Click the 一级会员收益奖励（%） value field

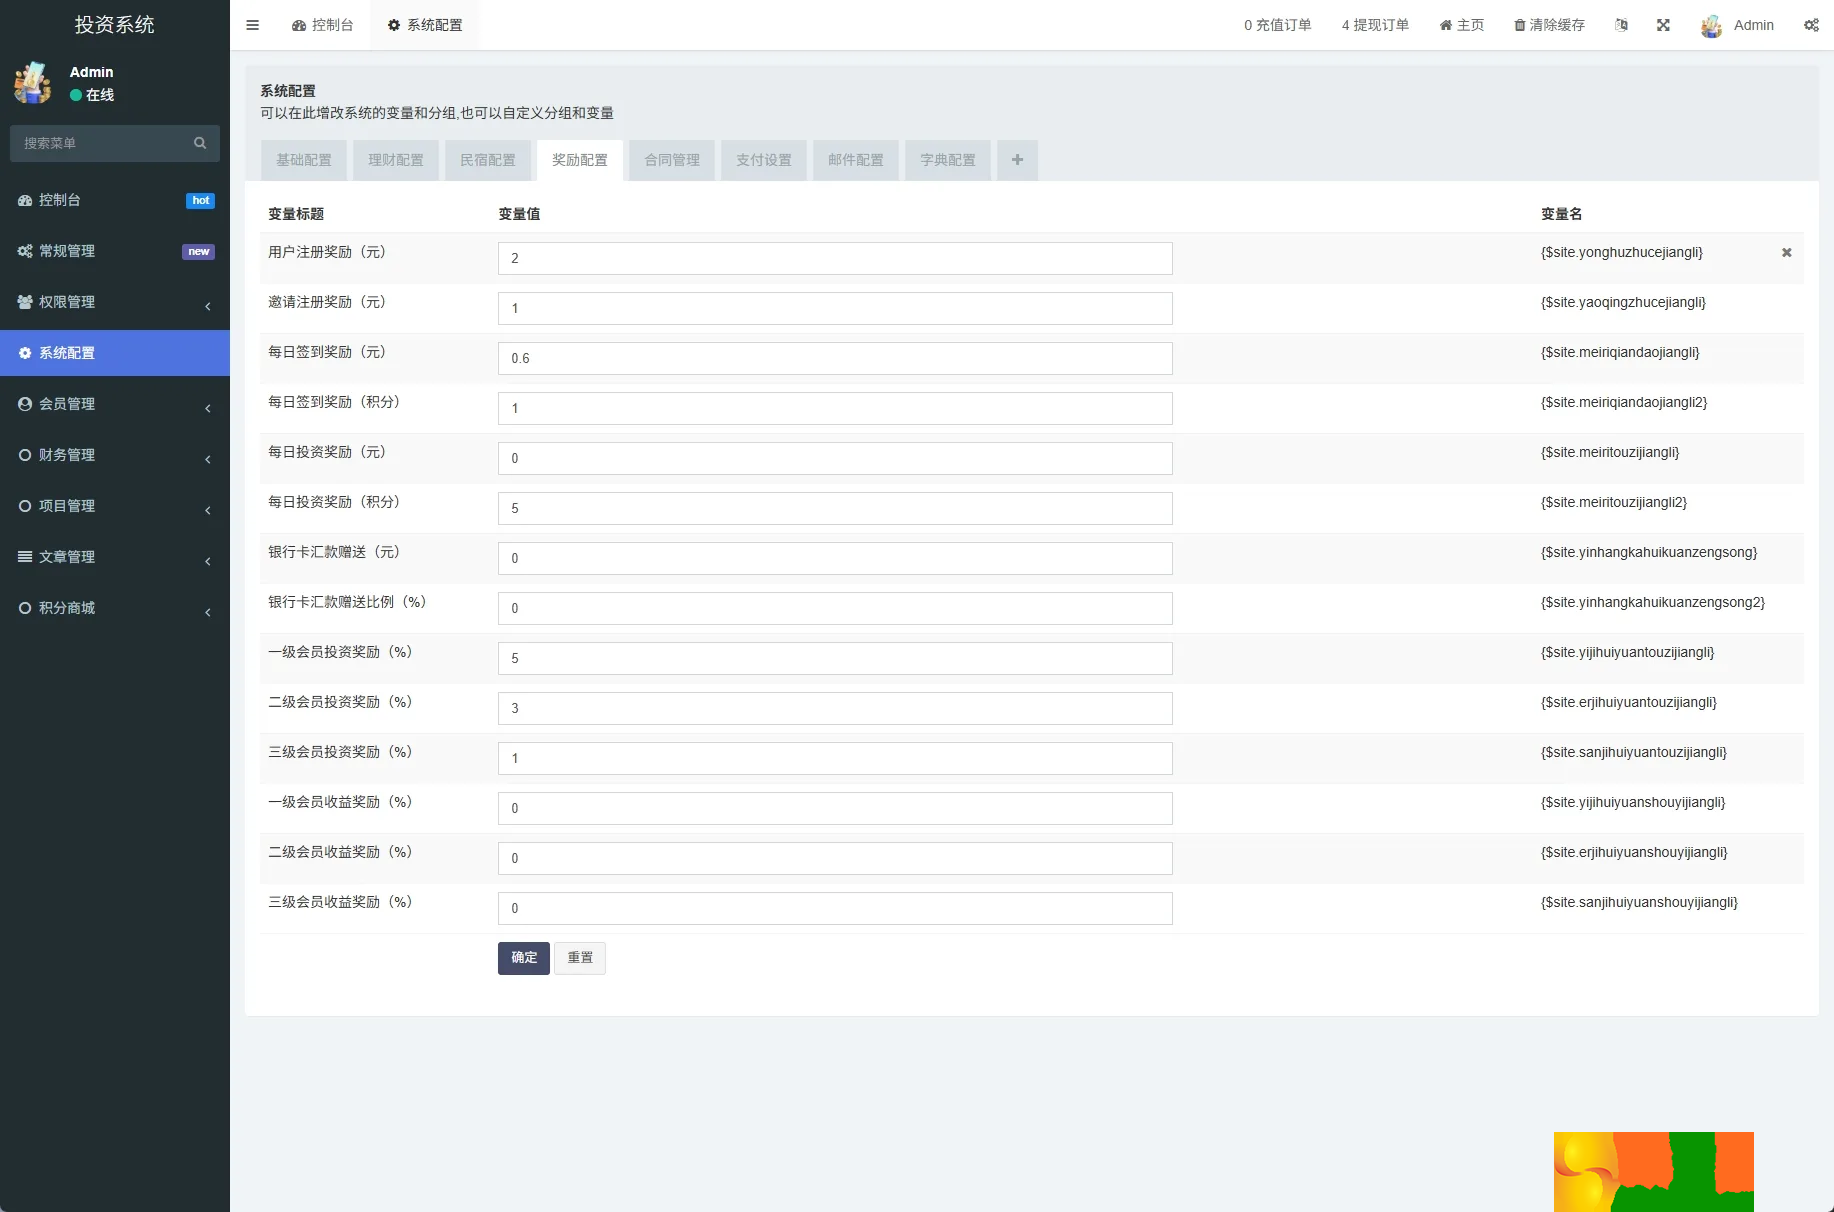point(835,808)
